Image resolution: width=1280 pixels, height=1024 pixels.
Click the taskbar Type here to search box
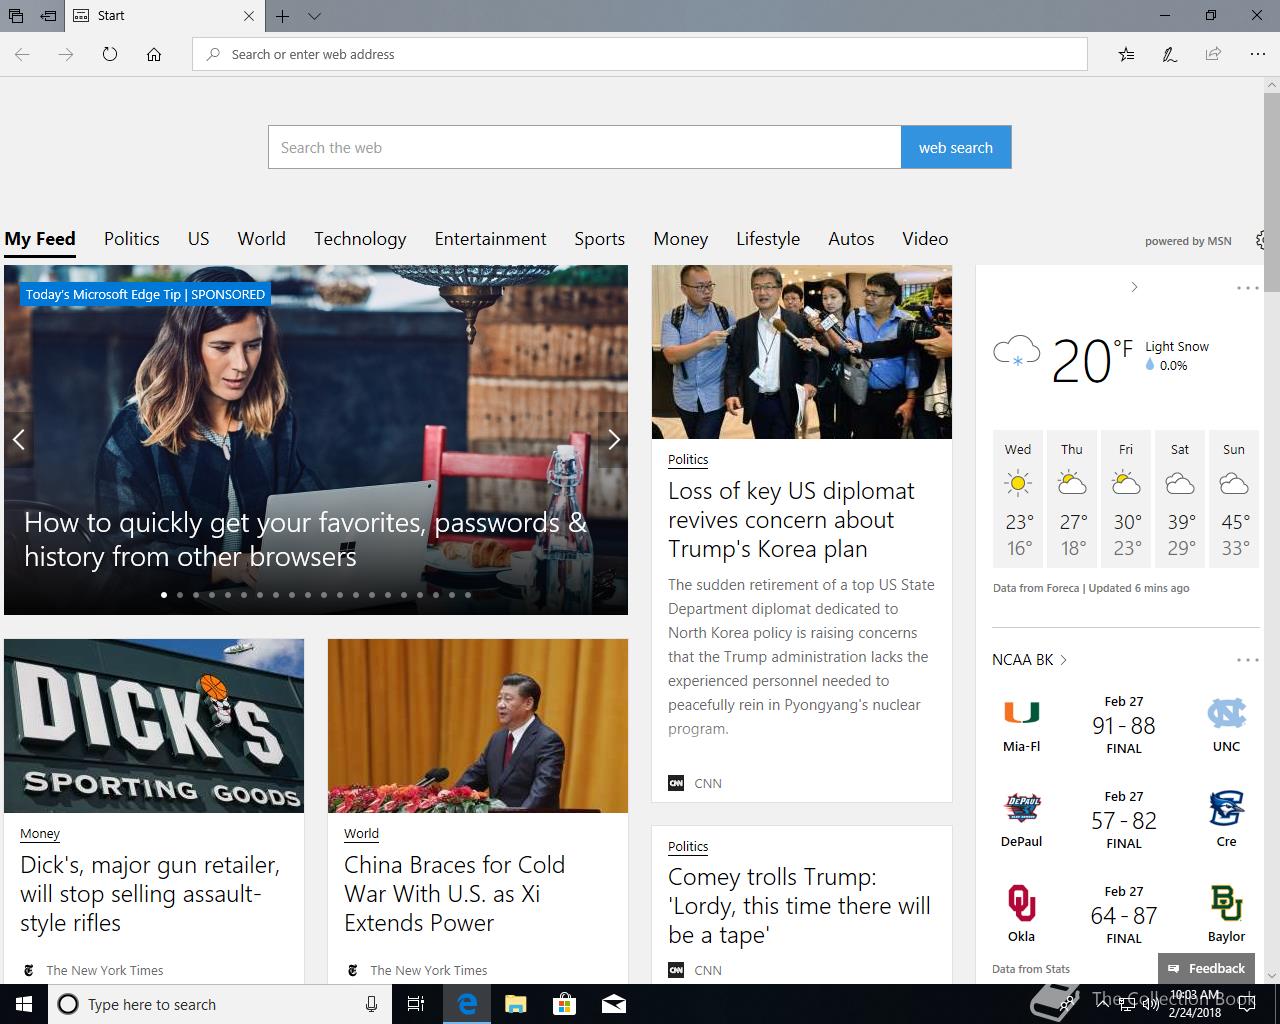pyautogui.click(x=219, y=1004)
